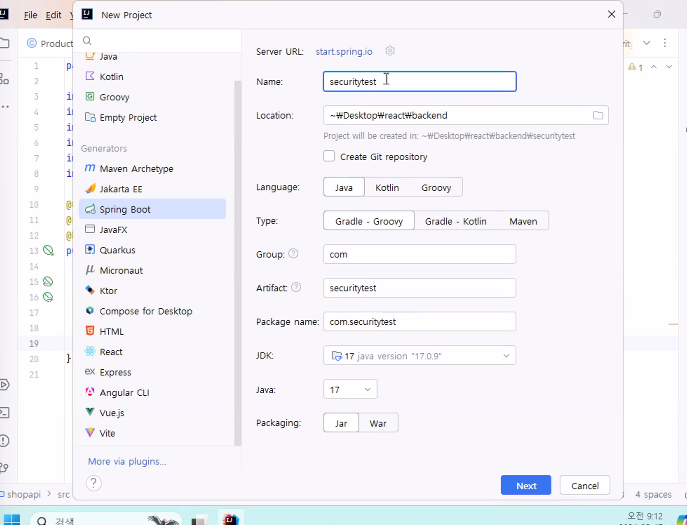Screen dimensions: 687x525
Task: Open Server URL settings gear
Action: point(390,51)
